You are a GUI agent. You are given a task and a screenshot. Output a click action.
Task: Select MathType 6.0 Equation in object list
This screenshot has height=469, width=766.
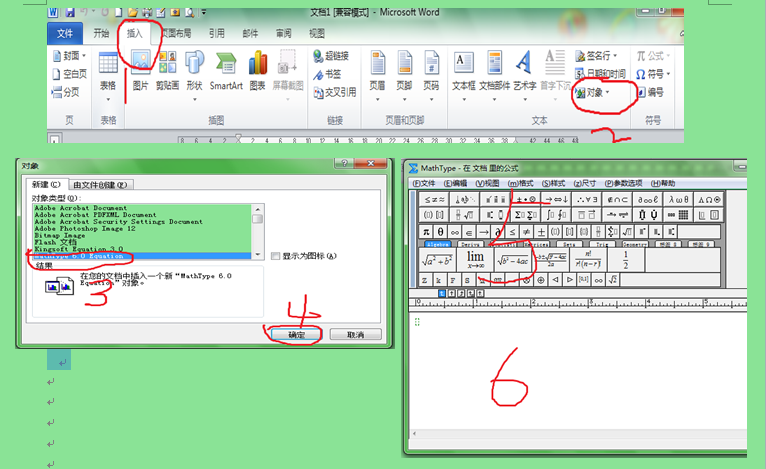[142, 256]
